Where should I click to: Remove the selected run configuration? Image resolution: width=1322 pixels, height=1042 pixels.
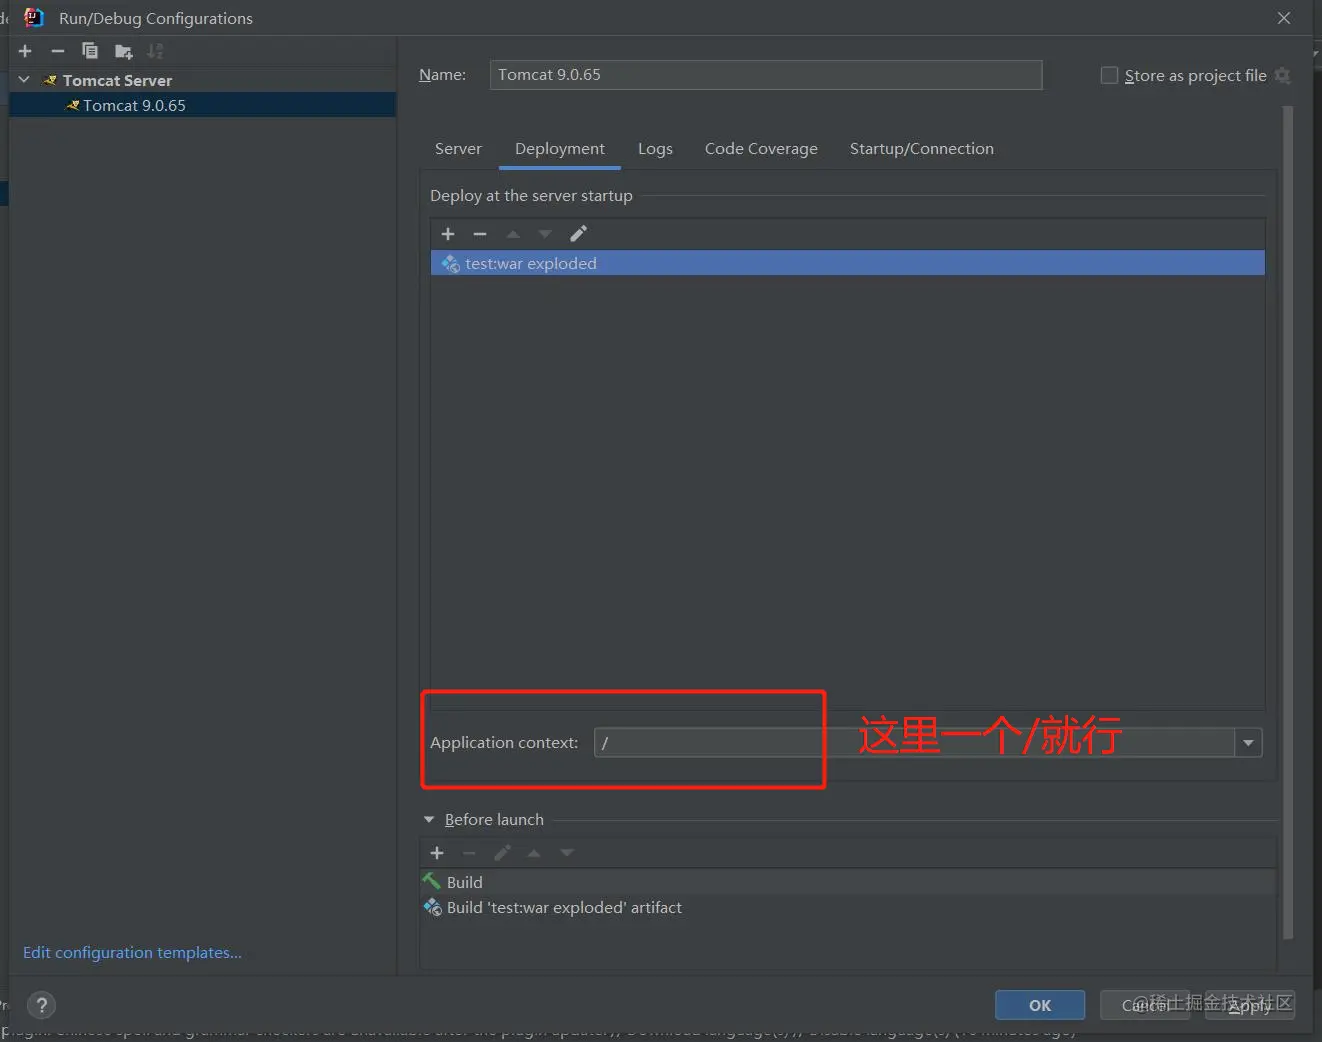(58, 51)
